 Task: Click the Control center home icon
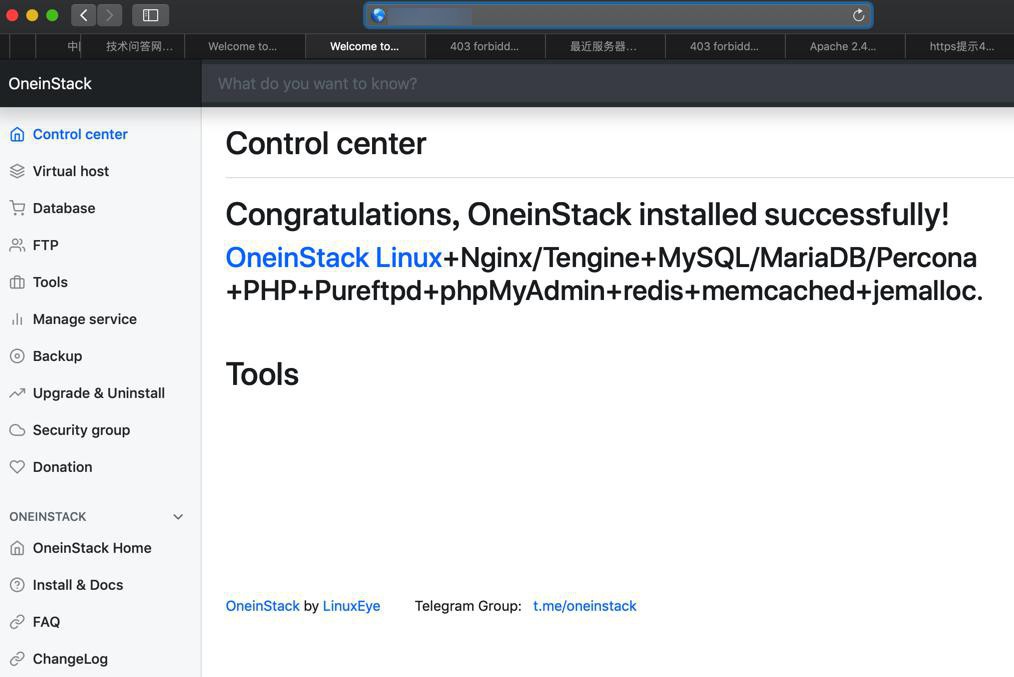click(17, 134)
